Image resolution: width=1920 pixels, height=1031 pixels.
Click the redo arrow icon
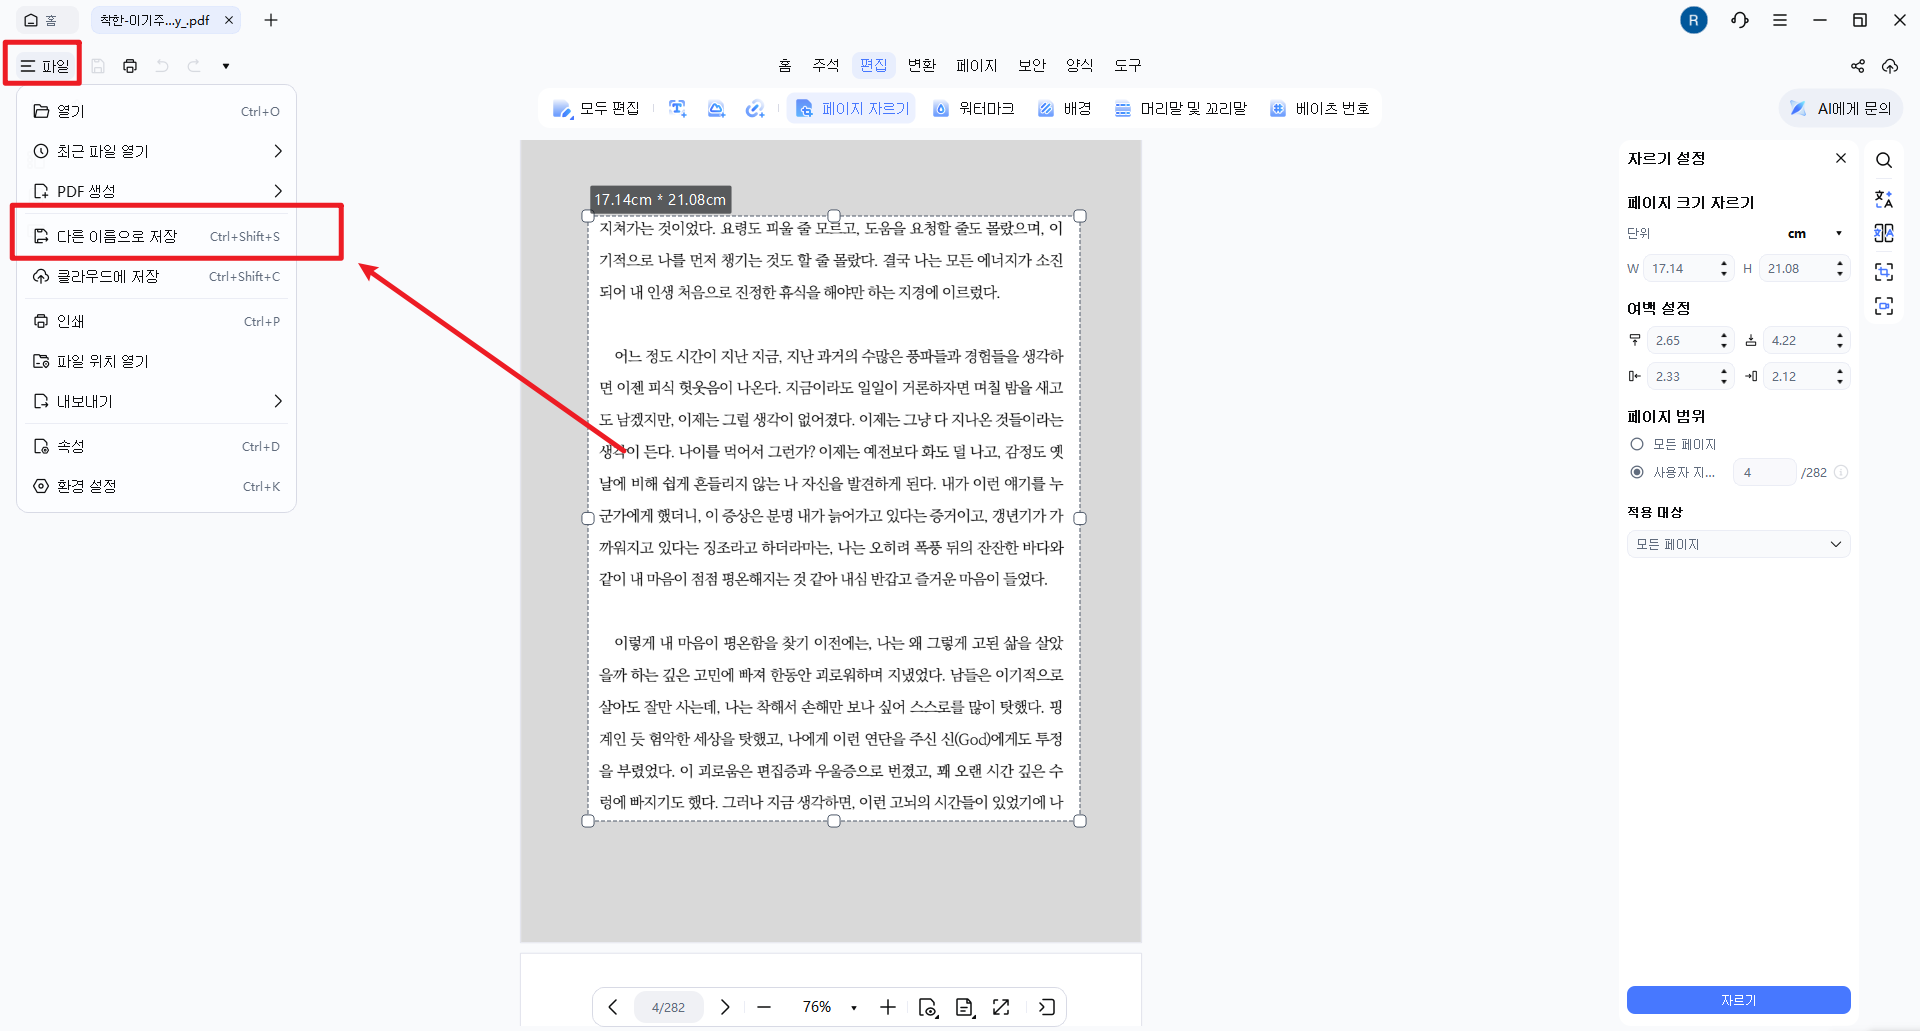click(x=194, y=66)
